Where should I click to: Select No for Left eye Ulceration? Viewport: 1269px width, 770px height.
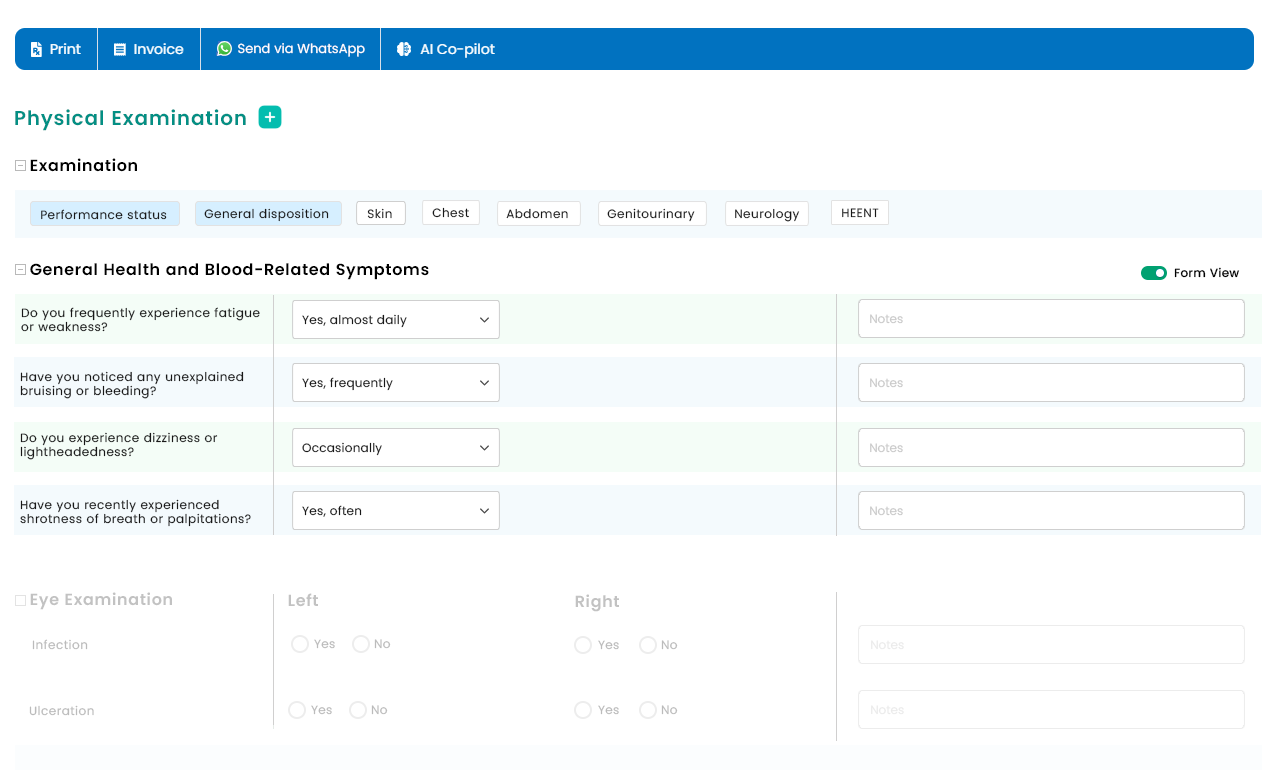click(x=358, y=710)
